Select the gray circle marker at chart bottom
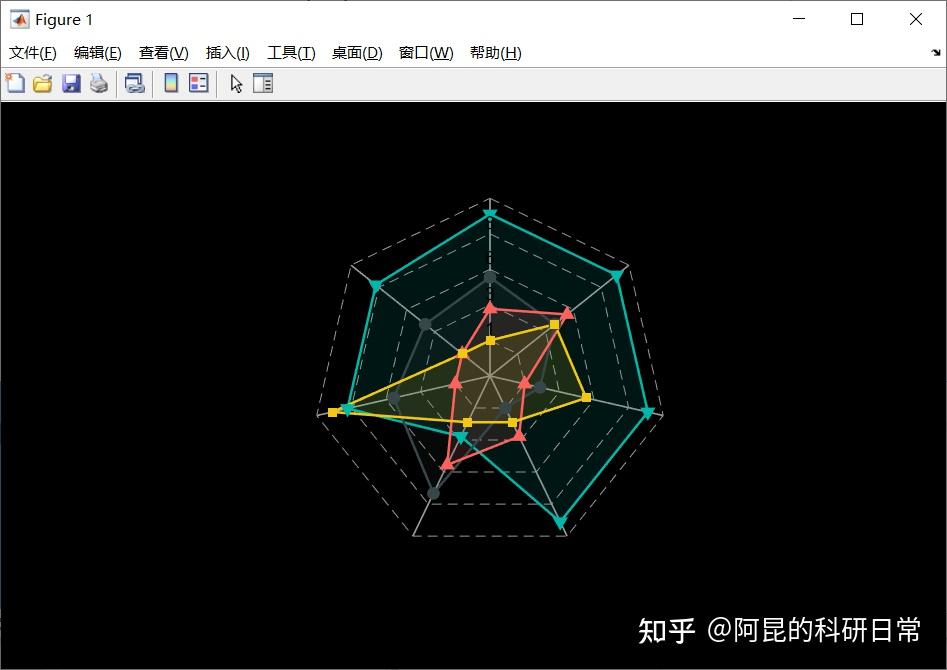The image size is (947, 670). (433, 493)
